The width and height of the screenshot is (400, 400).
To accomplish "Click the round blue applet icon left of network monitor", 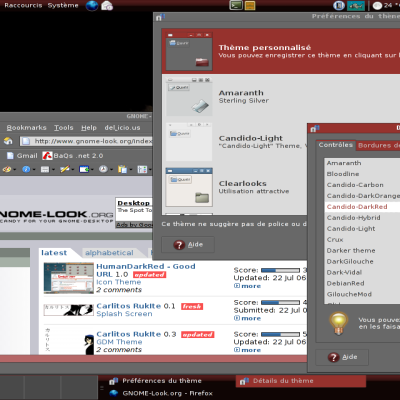I will 339,5.
